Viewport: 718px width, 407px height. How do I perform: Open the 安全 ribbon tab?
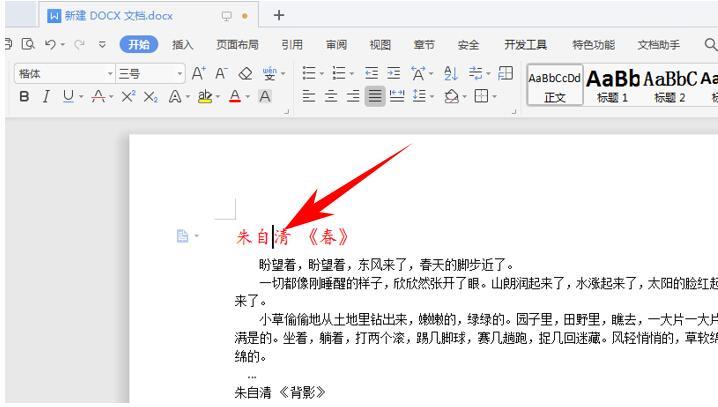pos(468,45)
